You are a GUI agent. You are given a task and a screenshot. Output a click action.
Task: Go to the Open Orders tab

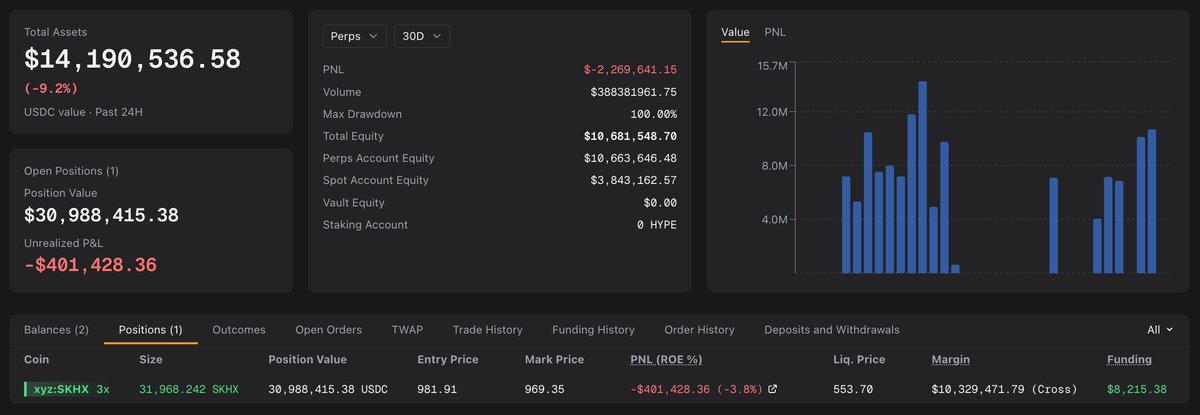328,329
